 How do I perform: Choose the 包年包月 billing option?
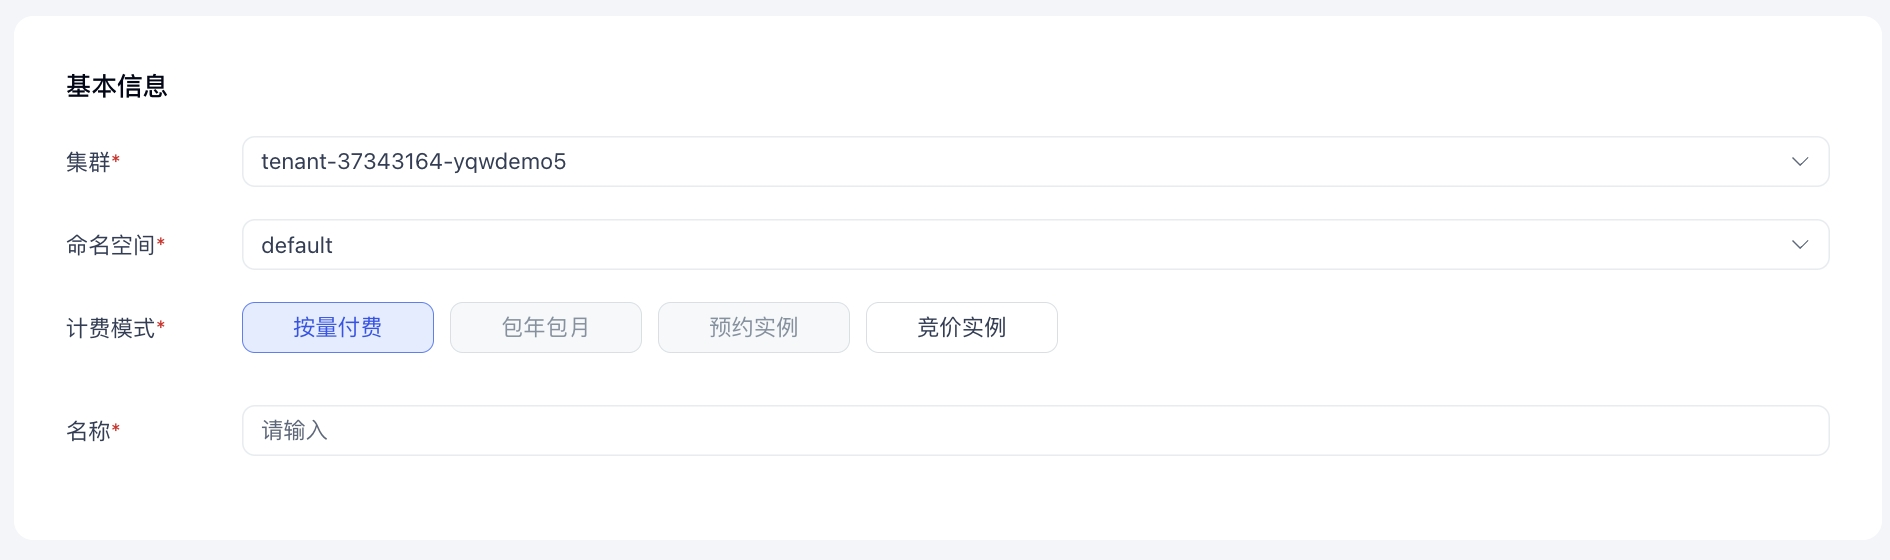coord(546,328)
